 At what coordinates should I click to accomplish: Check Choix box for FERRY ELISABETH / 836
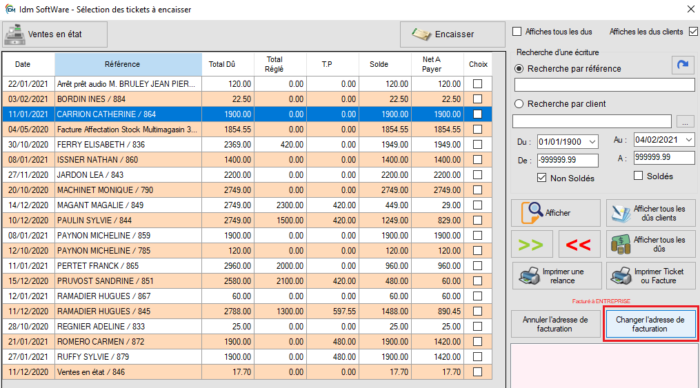click(478, 144)
